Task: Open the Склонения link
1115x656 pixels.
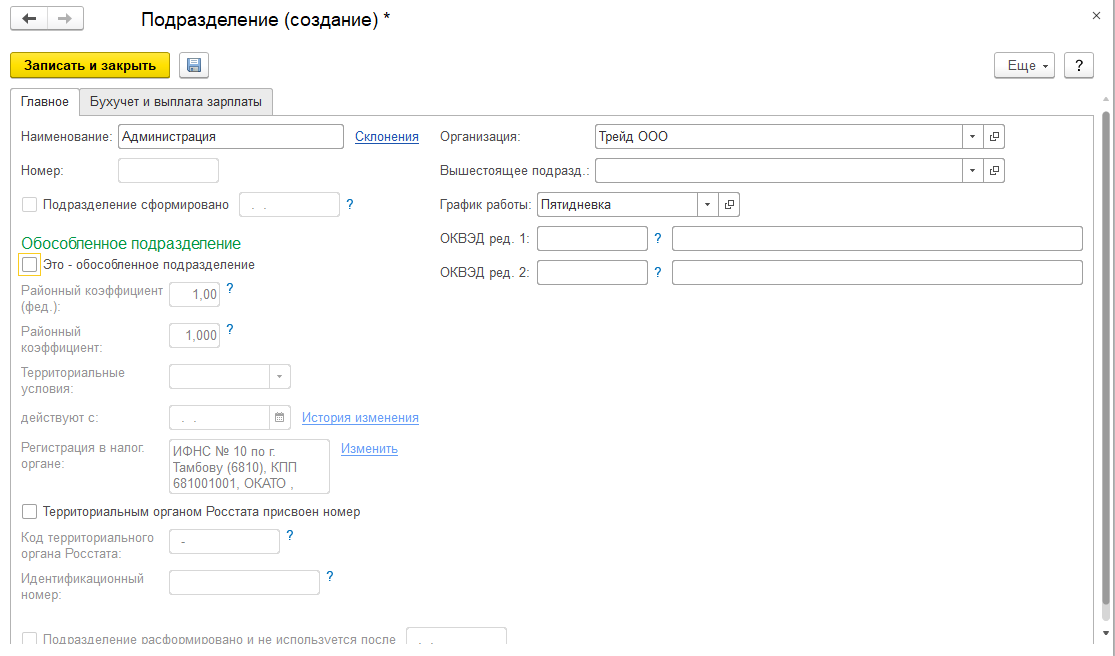Action: pyautogui.click(x=387, y=137)
